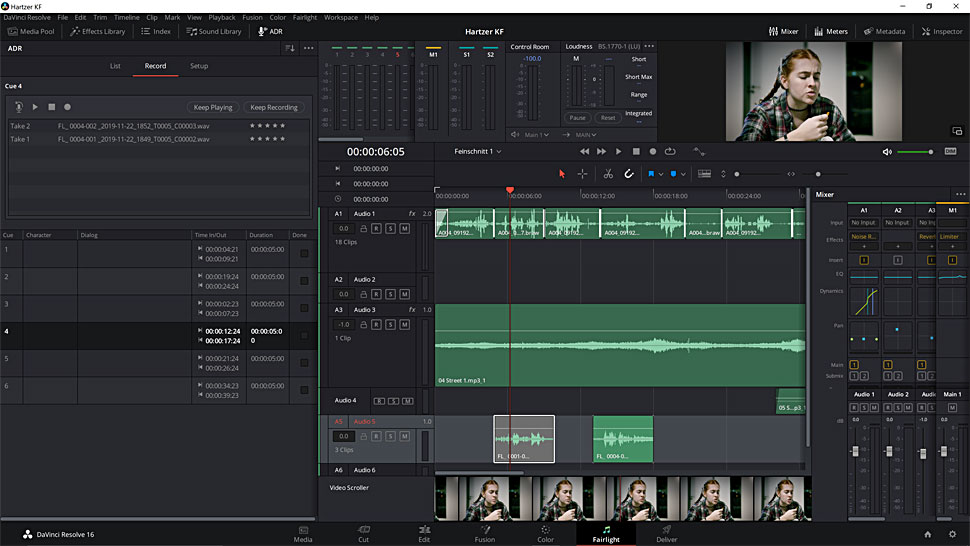
Task: Expand marker color dropdown
Action: pos(683,174)
